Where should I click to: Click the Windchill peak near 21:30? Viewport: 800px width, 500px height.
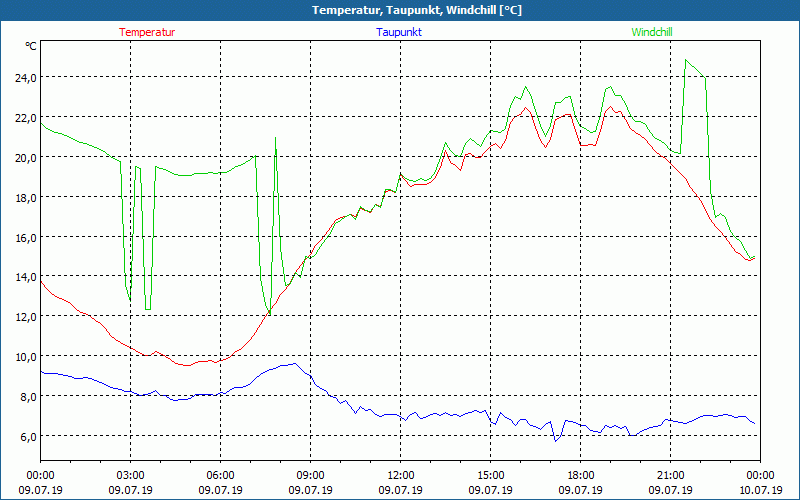pyautogui.click(x=686, y=60)
